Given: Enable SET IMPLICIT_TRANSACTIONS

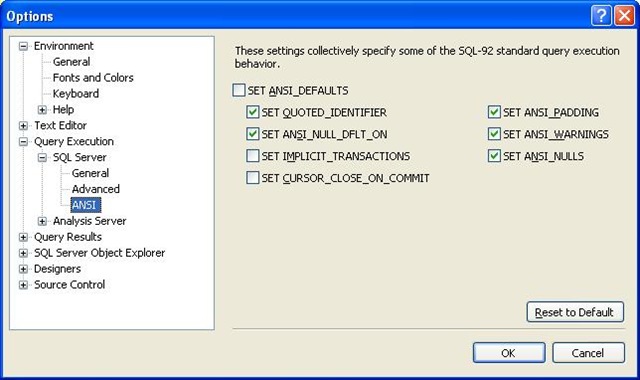Looking at the screenshot, I should (x=253, y=156).
